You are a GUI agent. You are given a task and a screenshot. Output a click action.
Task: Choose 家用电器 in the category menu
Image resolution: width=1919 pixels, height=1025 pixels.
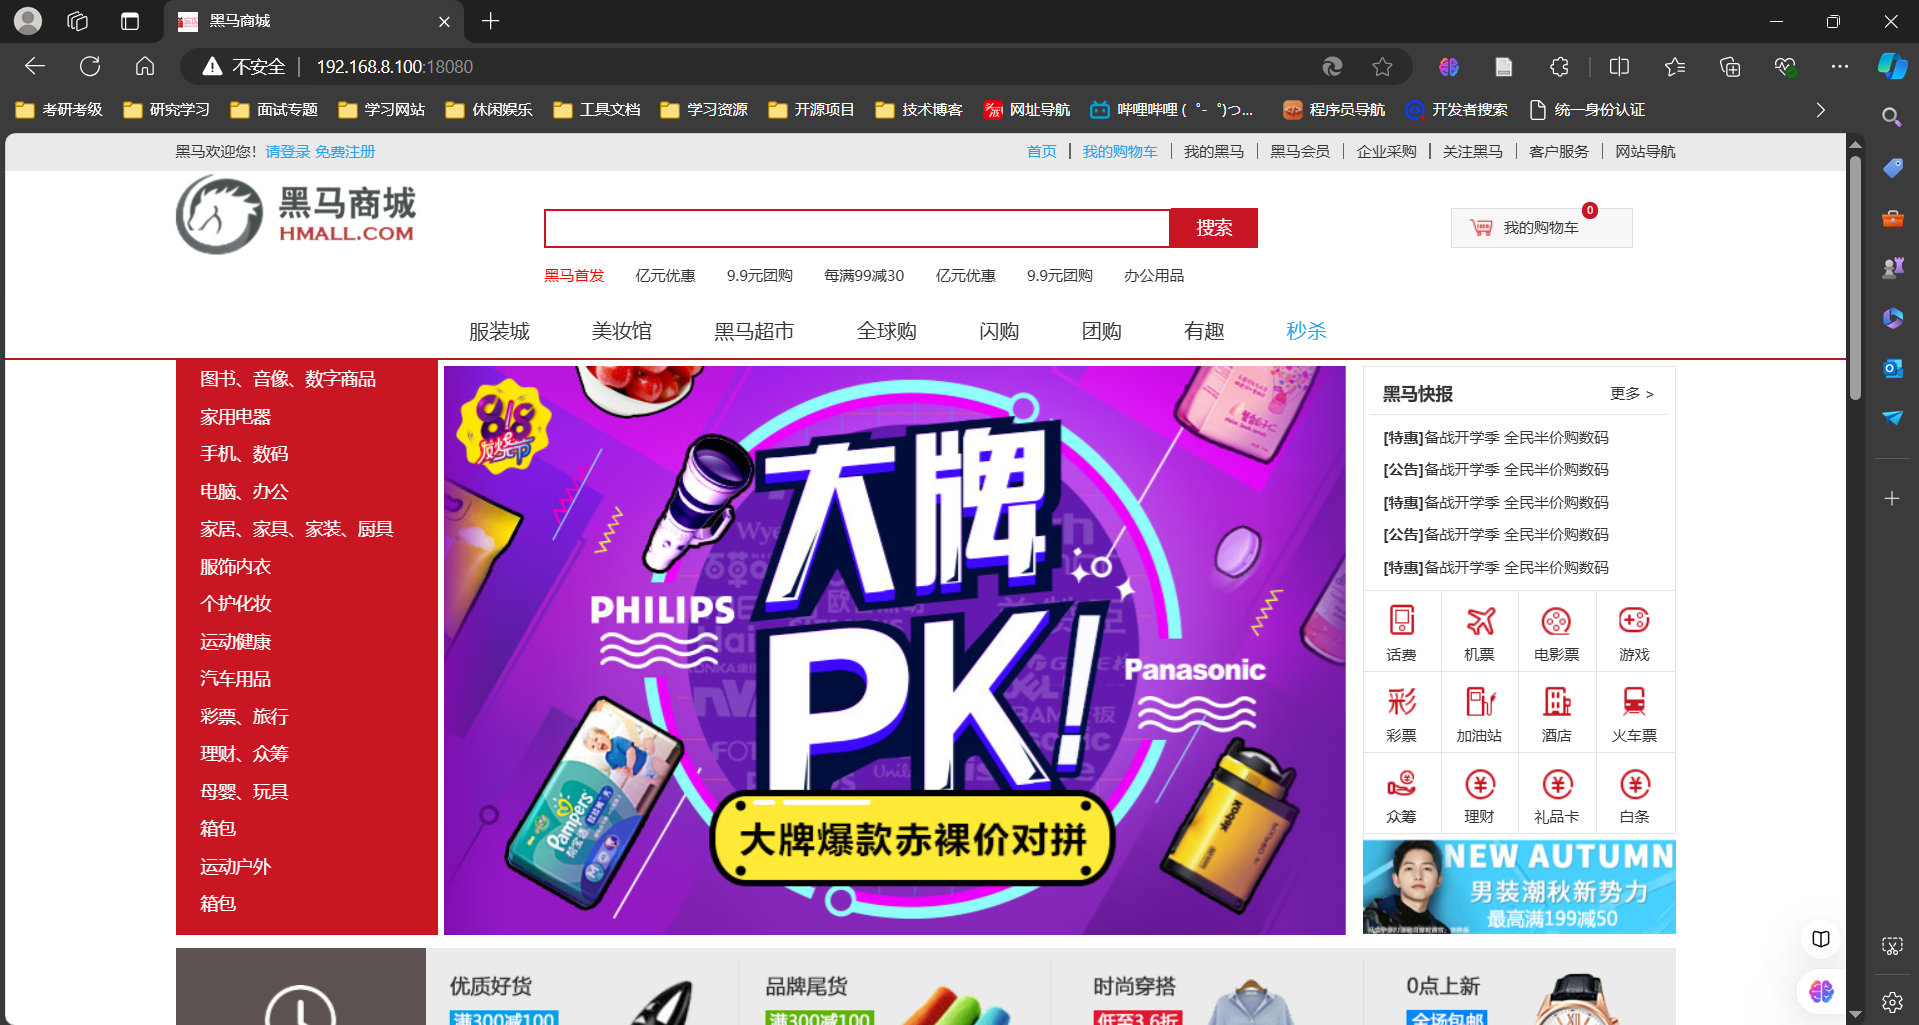(x=235, y=417)
